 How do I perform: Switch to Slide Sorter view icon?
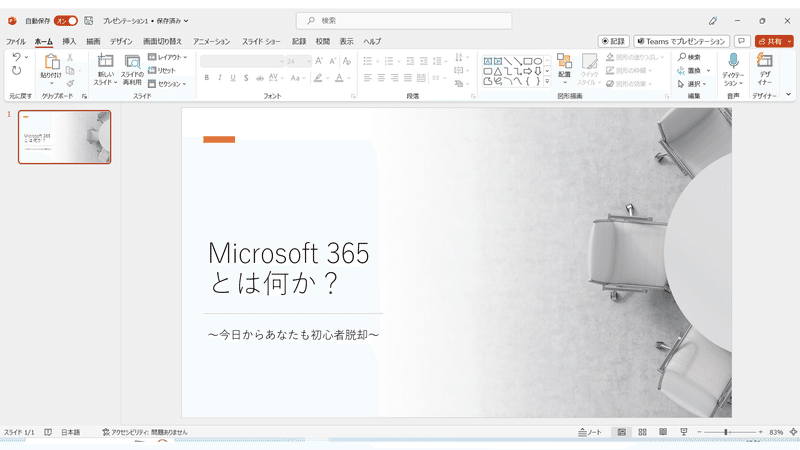coord(642,432)
